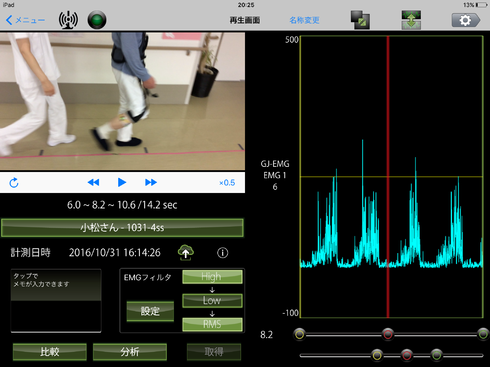Open the 比較 compare function
The height and width of the screenshot is (367, 490).
[x=50, y=352]
